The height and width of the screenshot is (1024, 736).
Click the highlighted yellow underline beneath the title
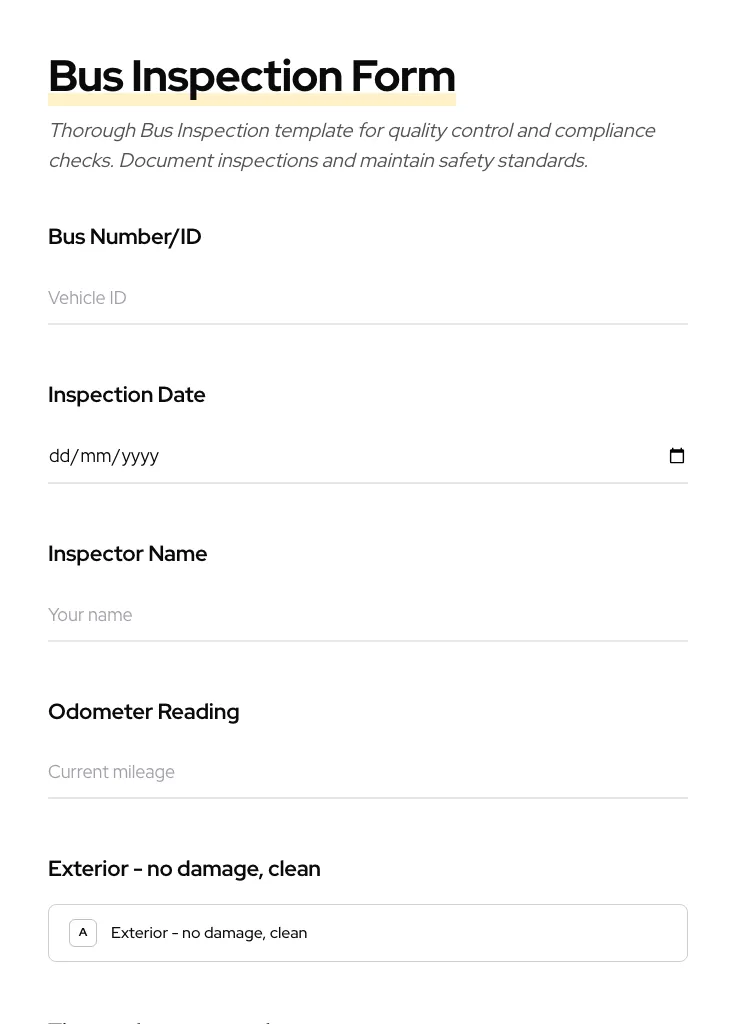click(x=252, y=99)
